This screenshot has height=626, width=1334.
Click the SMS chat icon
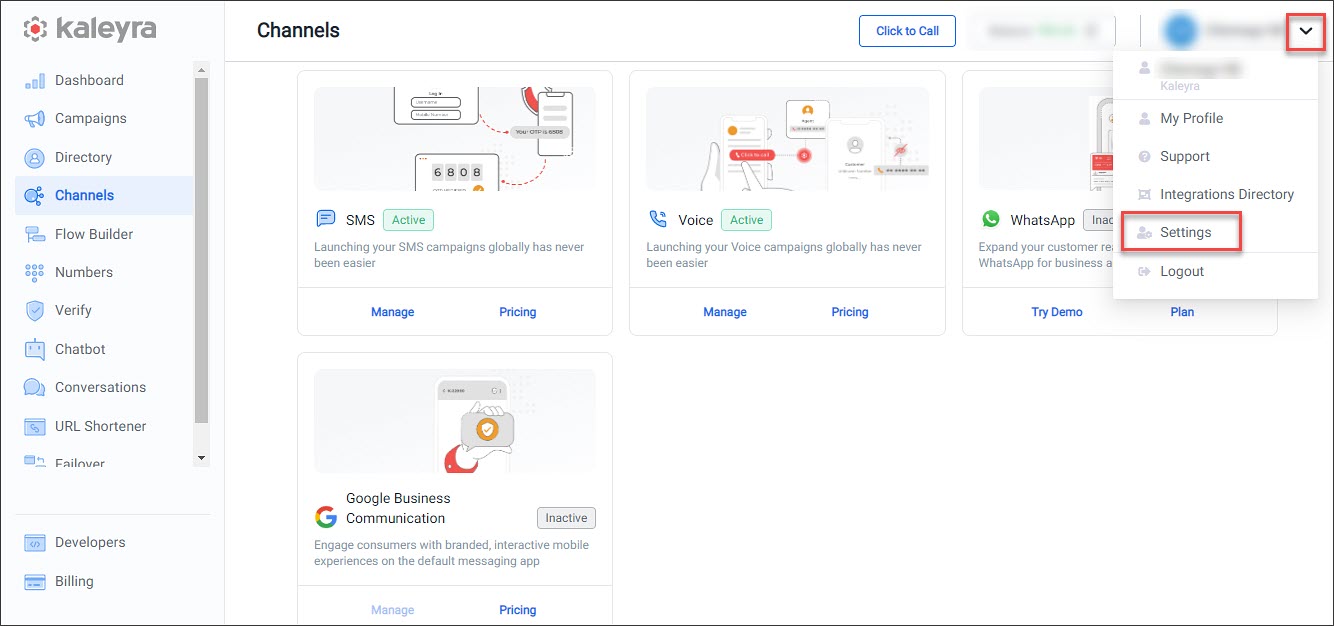point(325,219)
